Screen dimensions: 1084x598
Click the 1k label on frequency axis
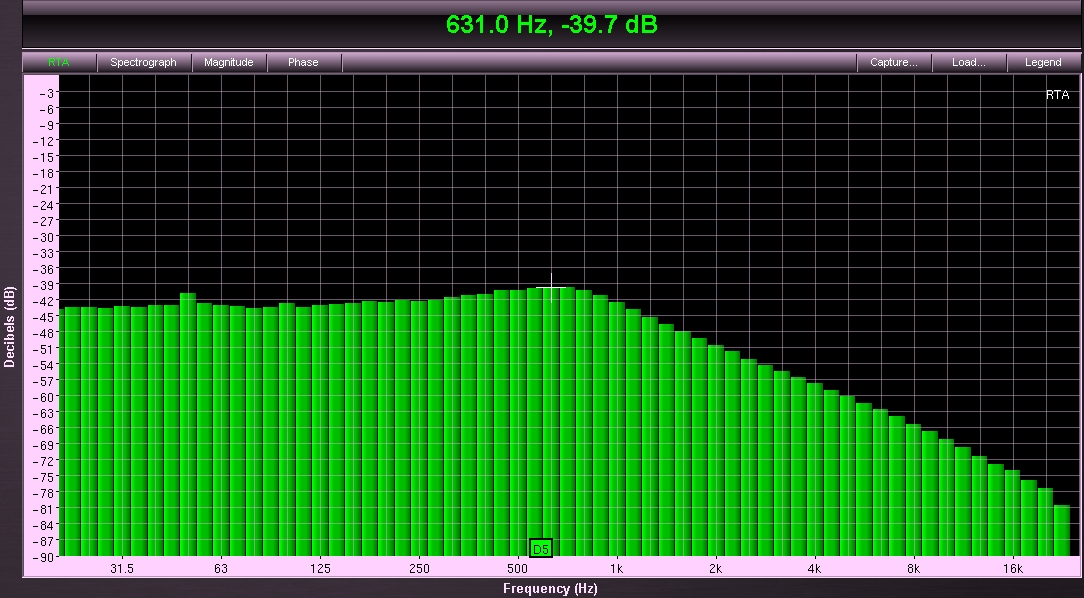pyautogui.click(x=616, y=569)
